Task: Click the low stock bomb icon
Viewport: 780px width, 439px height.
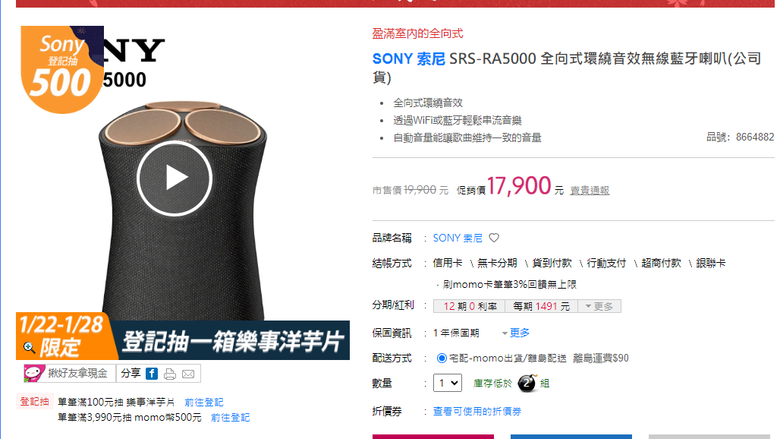Action: (x=527, y=383)
